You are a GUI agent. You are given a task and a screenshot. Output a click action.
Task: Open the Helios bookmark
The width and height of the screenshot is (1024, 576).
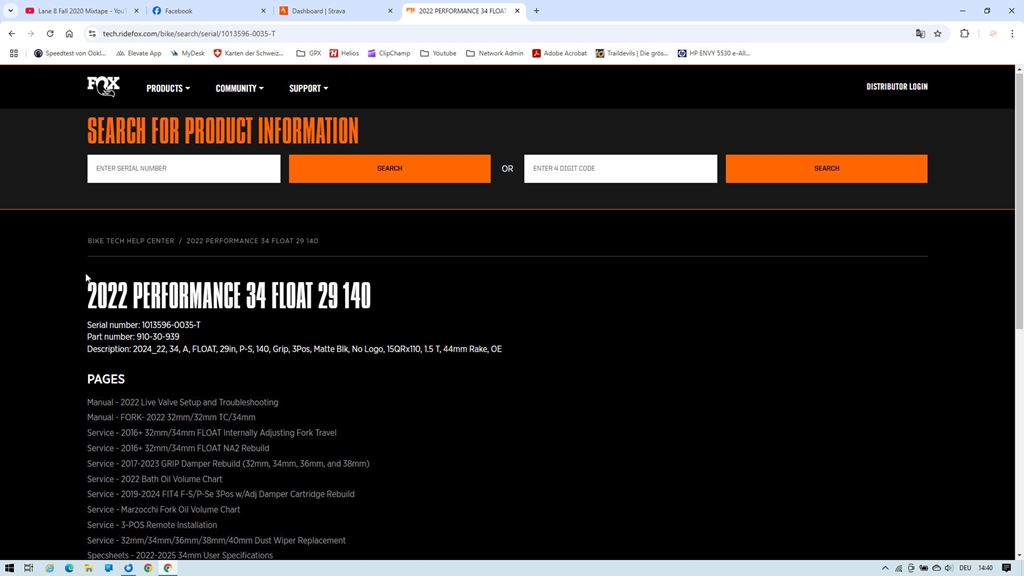click(344, 53)
